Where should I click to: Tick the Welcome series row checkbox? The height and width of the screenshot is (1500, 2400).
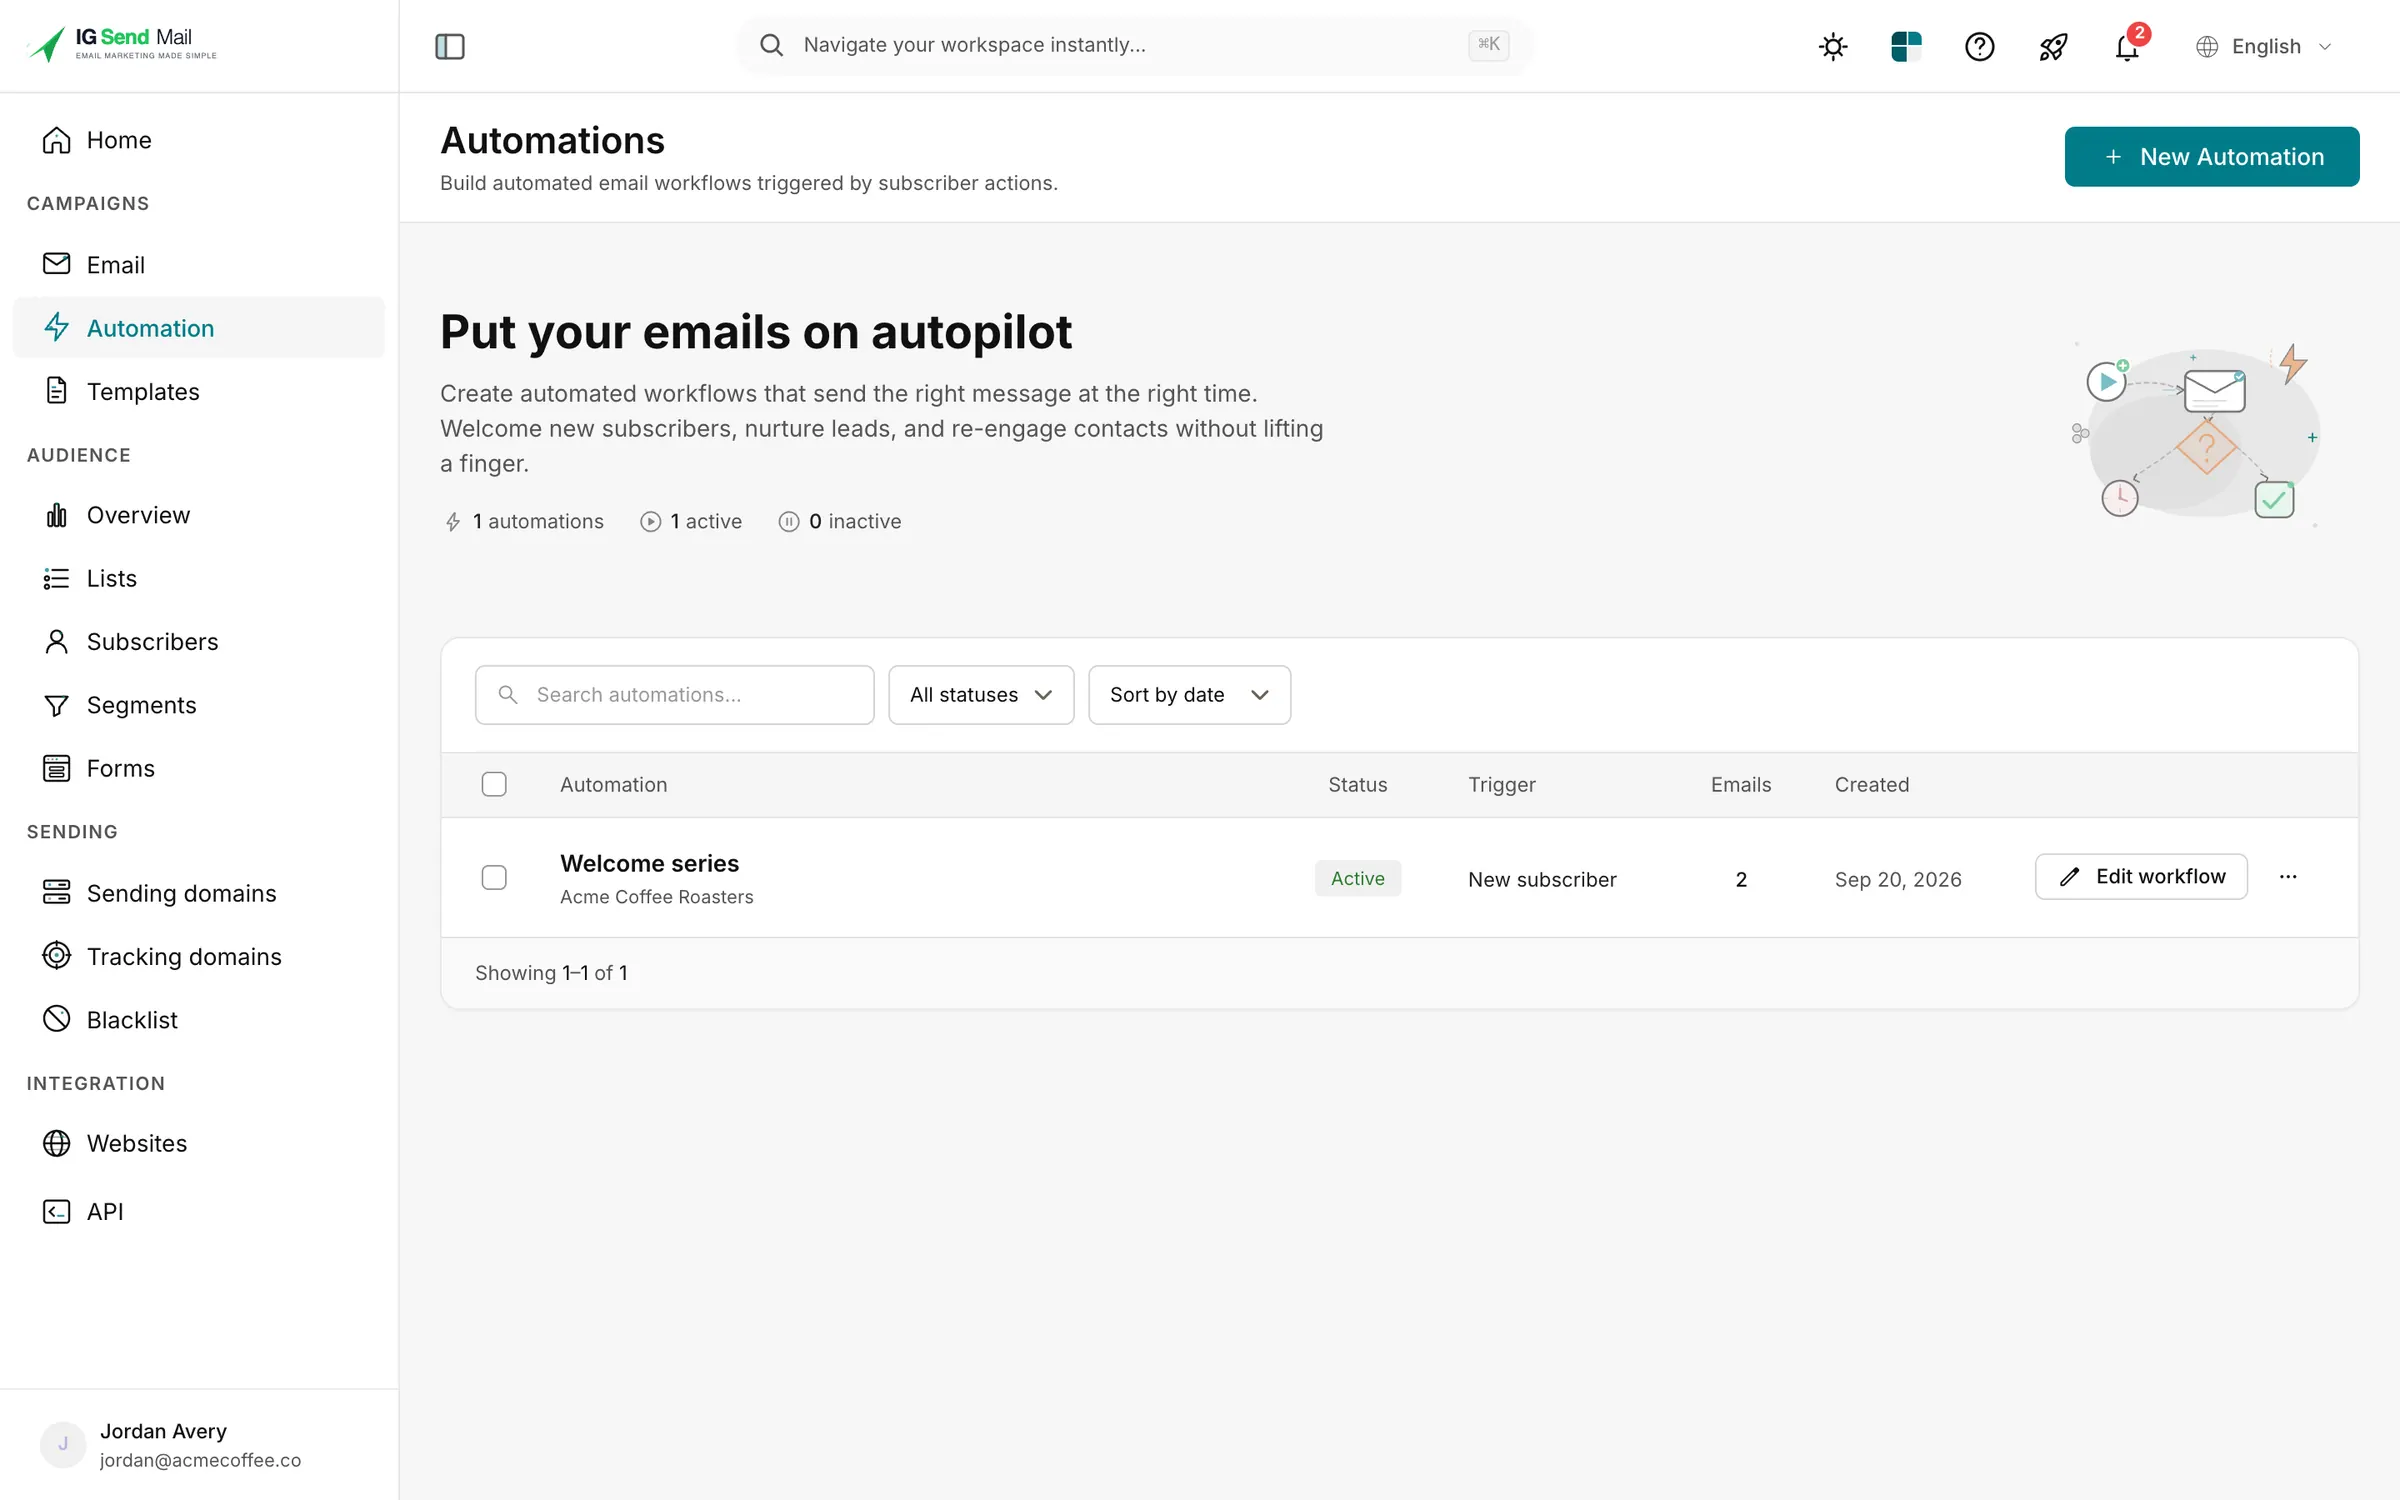(x=494, y=877)
